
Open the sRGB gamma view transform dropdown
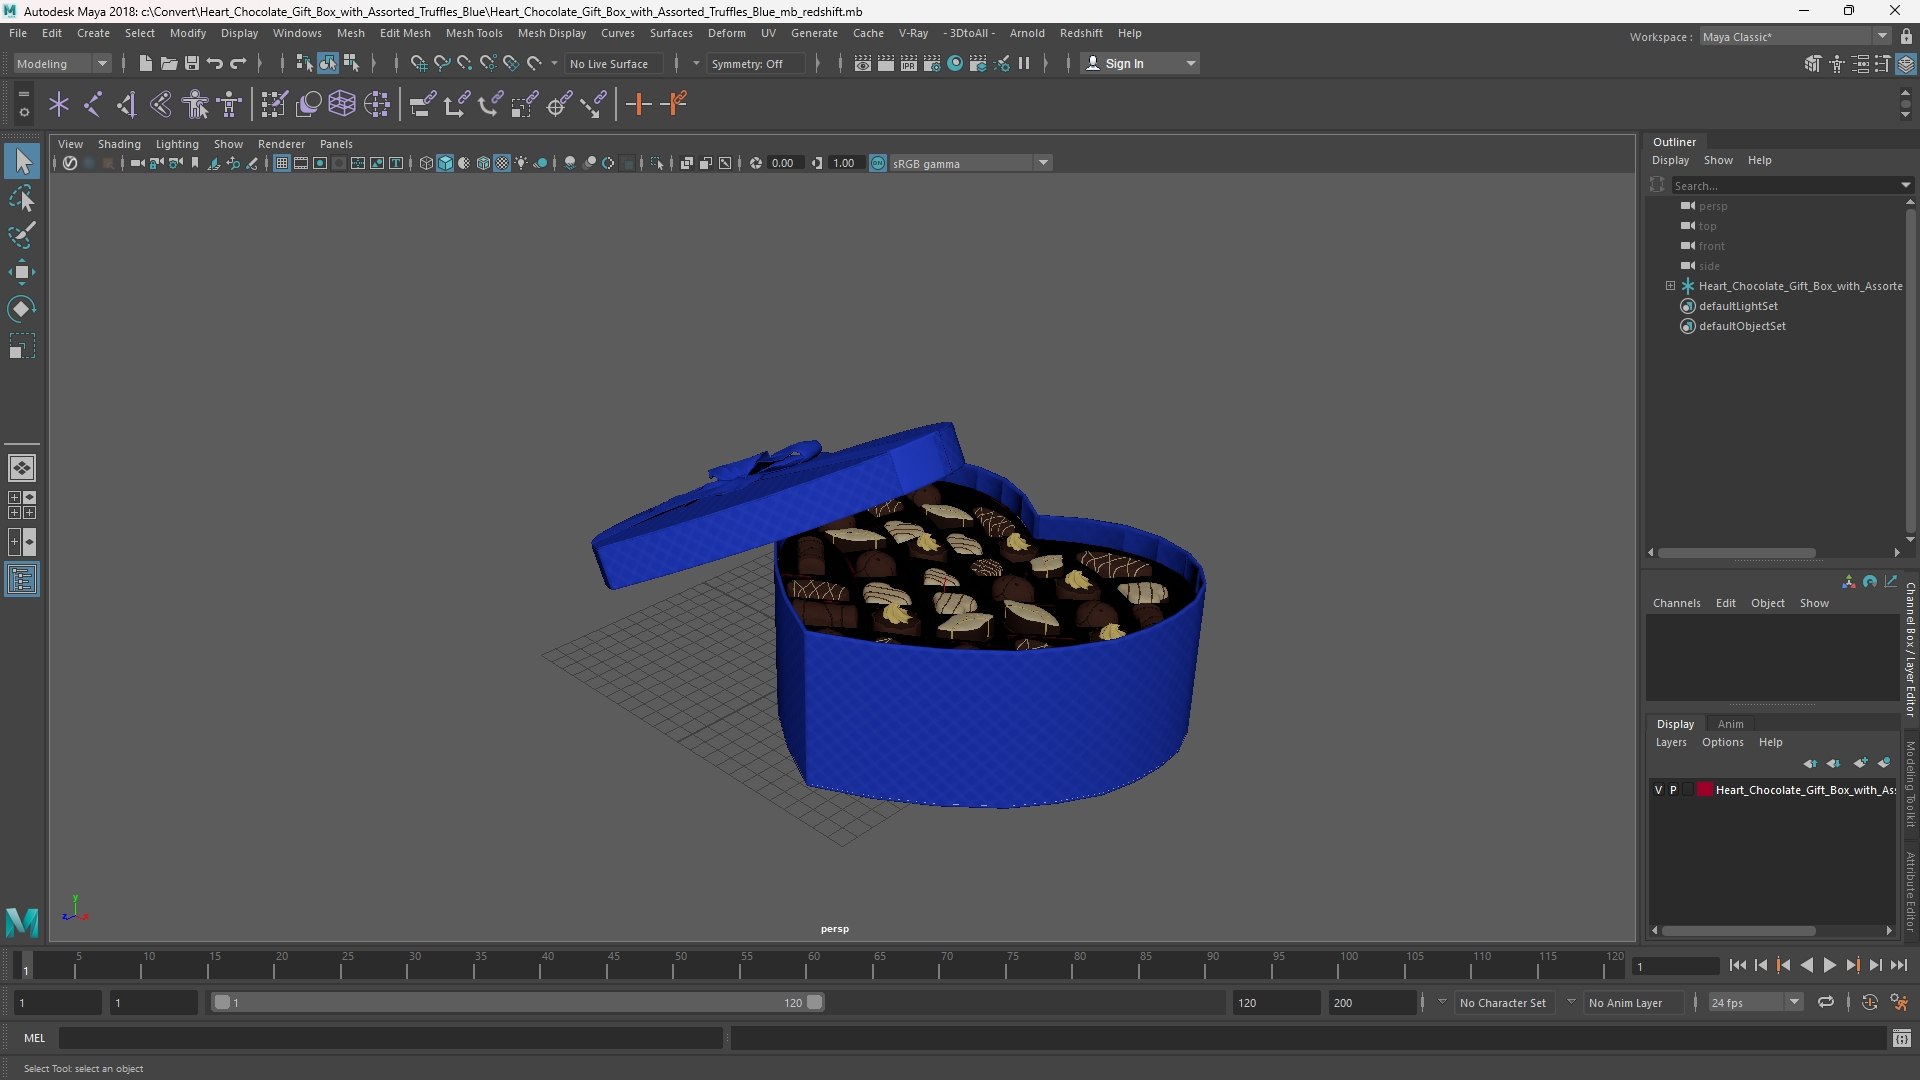(x=971, y=163)
